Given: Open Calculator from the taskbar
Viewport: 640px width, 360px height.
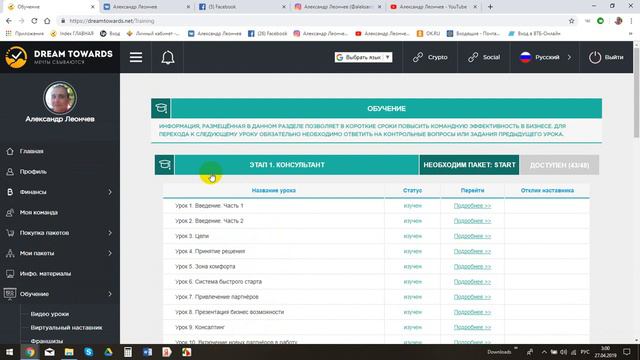Looking at the screenshot, I should click(128, 352).
